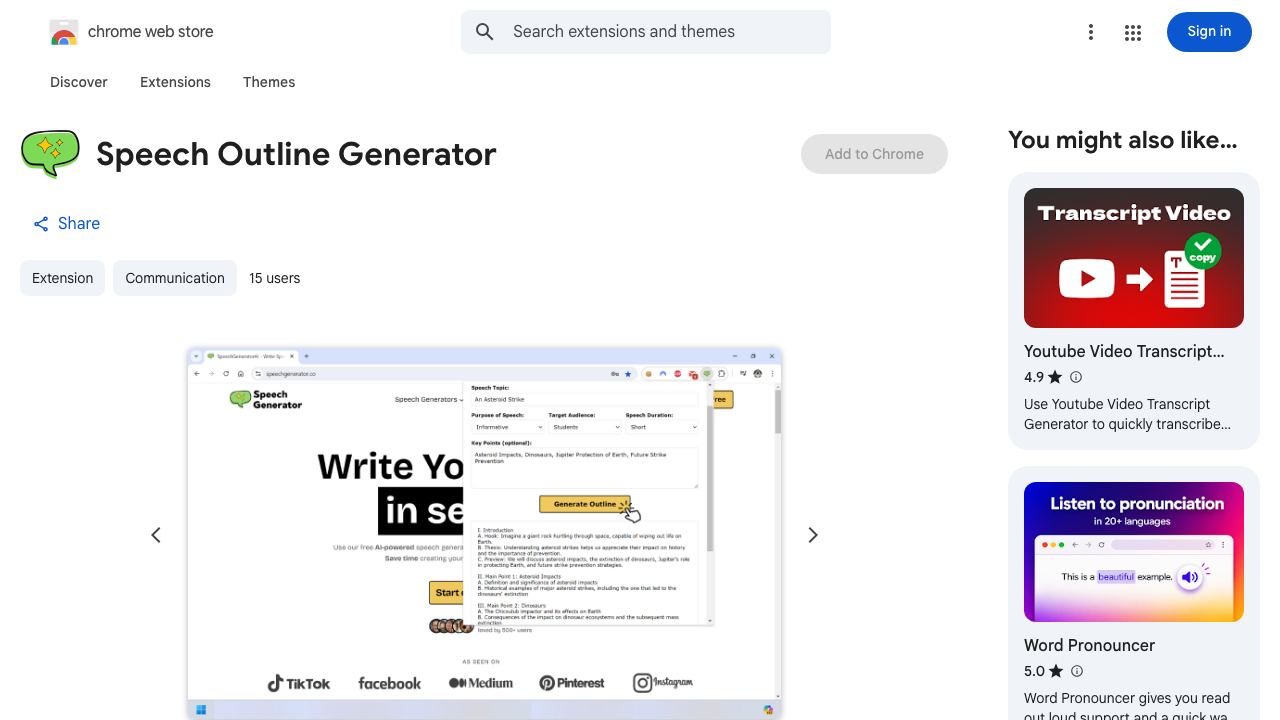Click the star icon next to 5.0
The height and width of the screenshot is (720, 1280).
[1056, 671]
